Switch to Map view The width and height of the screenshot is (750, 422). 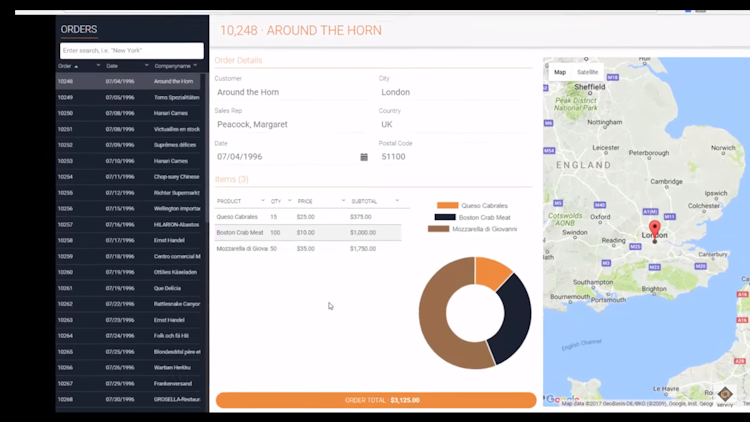click(x=560, y=72)
